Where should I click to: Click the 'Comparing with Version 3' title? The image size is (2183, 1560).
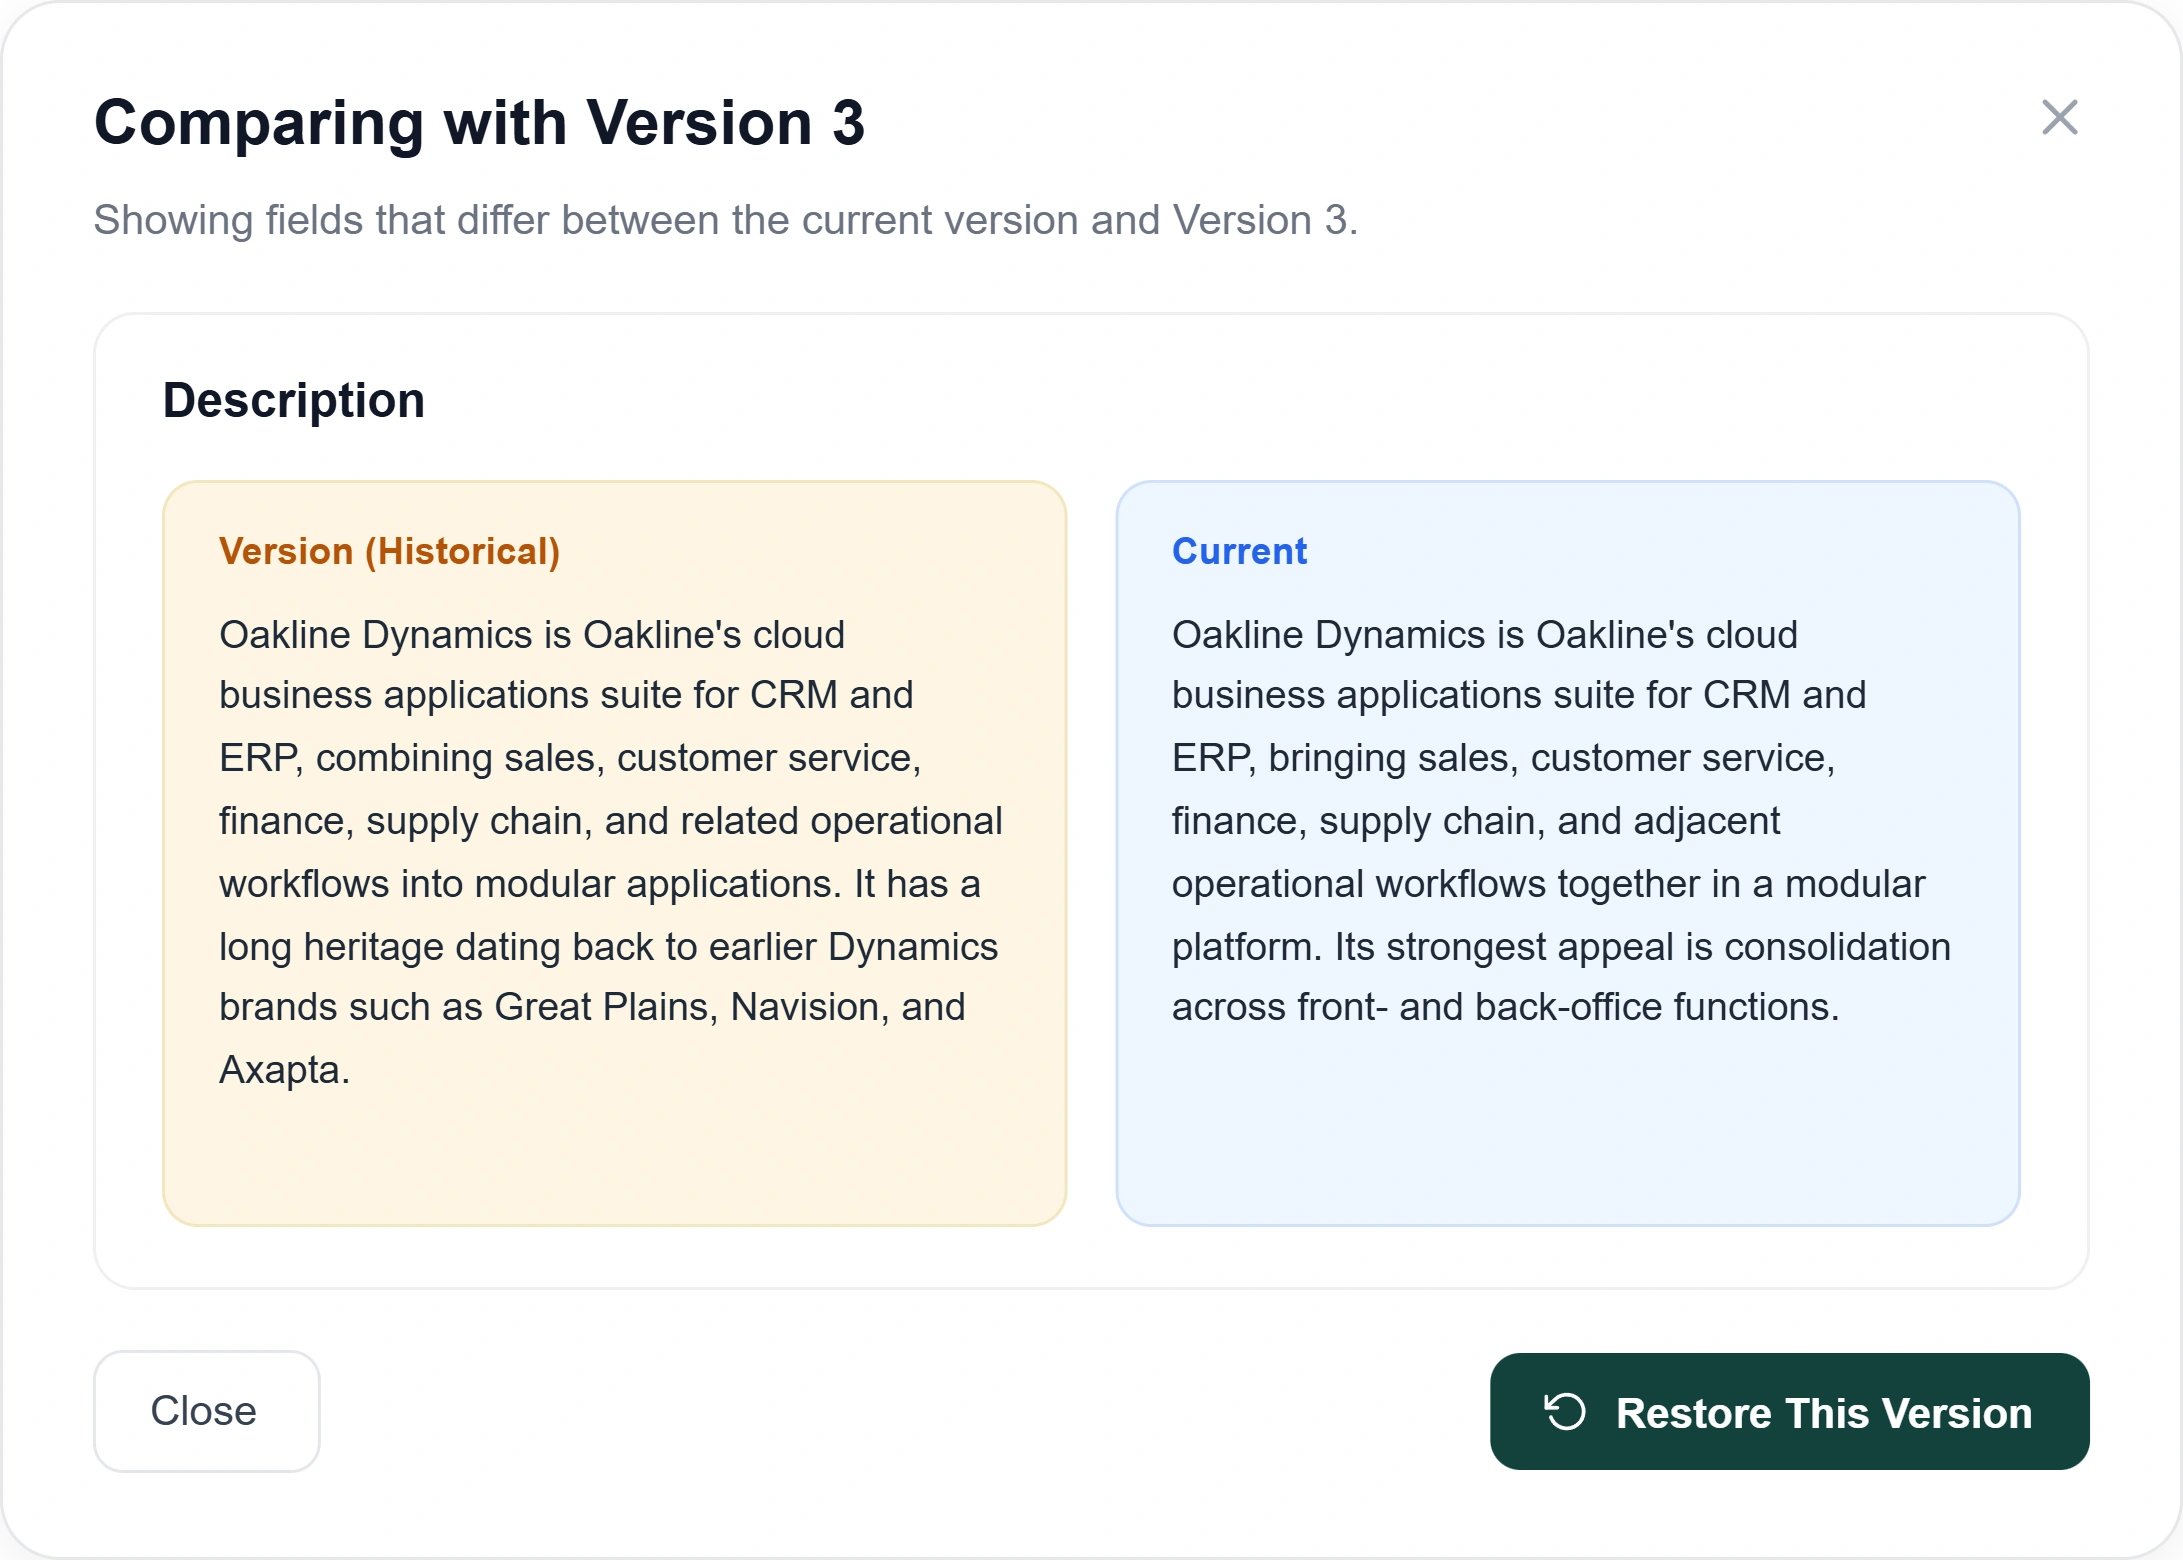pyautogui.click(x=479, y=123)
